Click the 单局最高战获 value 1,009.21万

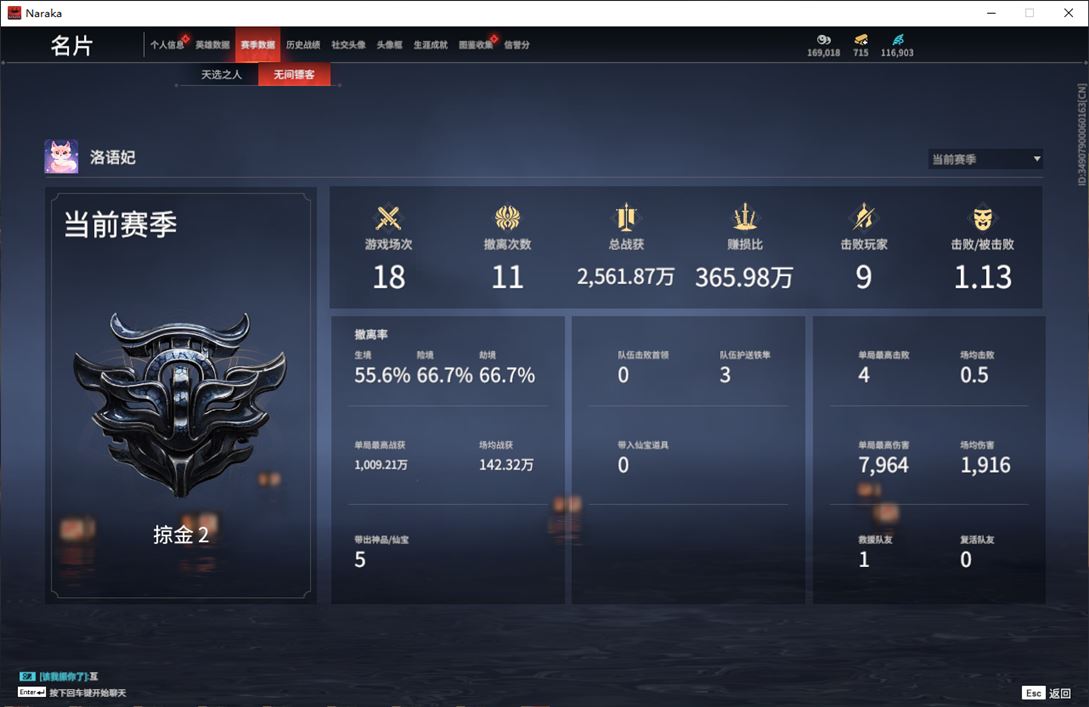[381, 465]
